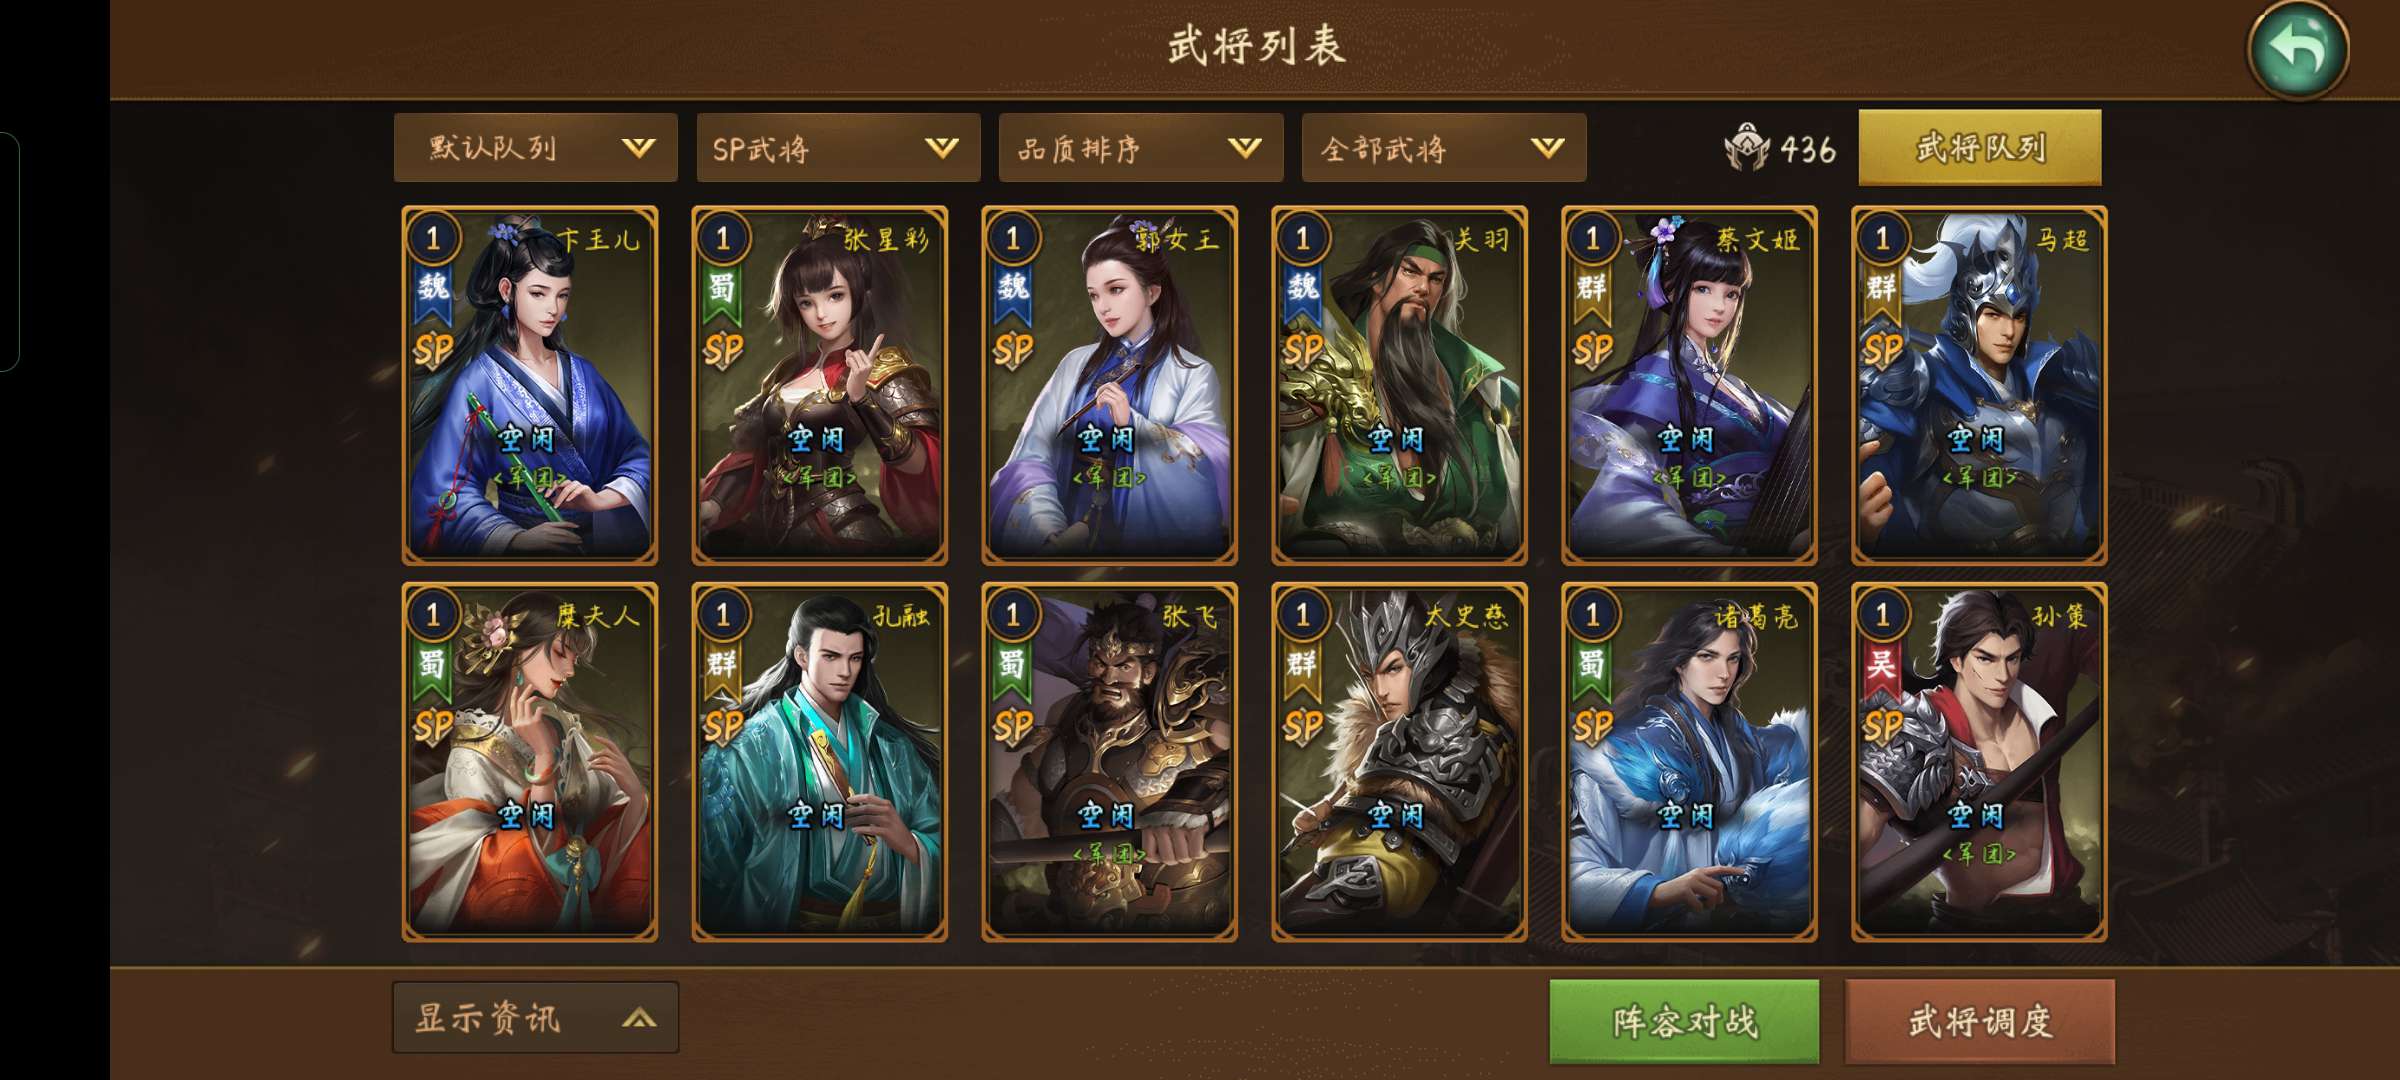Click the 武将调度 button
Viewport: 2400px width, 1080px height.
tap(1980, 1021)
